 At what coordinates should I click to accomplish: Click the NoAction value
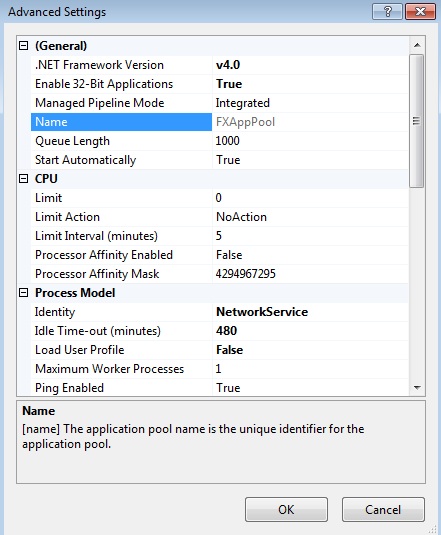(x=241, y=217)
